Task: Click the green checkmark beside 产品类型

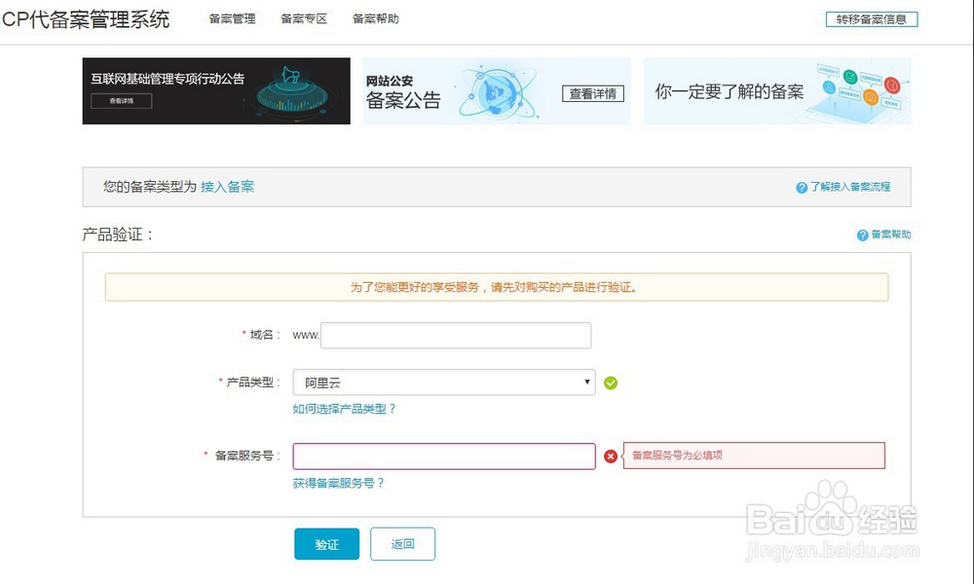Action: tap(611, 383)
